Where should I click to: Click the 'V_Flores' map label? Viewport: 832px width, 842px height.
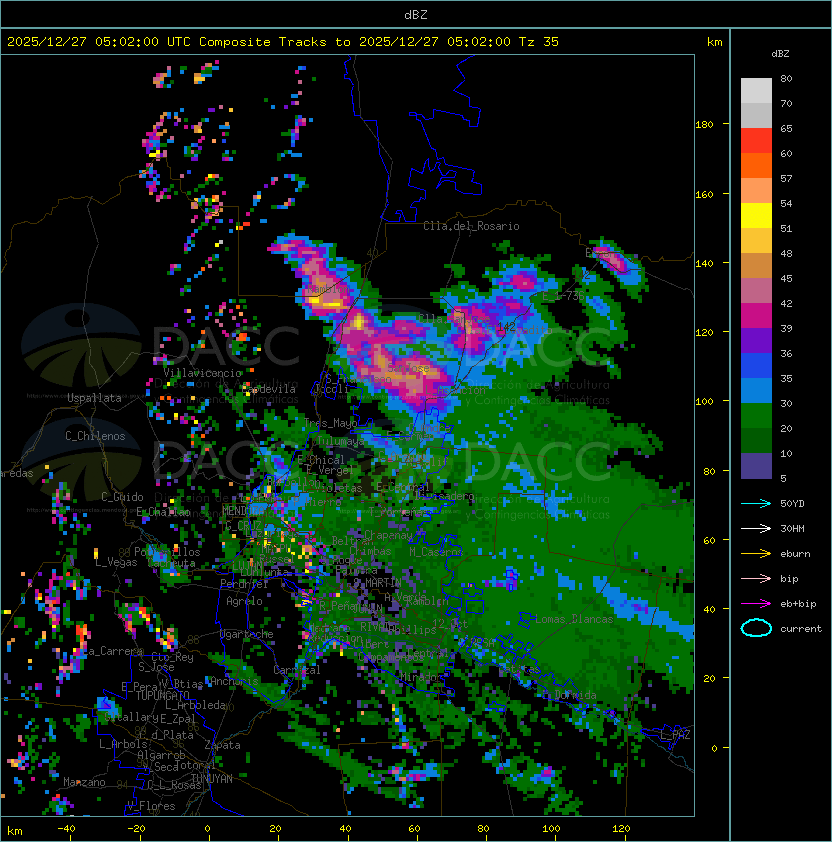click(x=151, y=806)
